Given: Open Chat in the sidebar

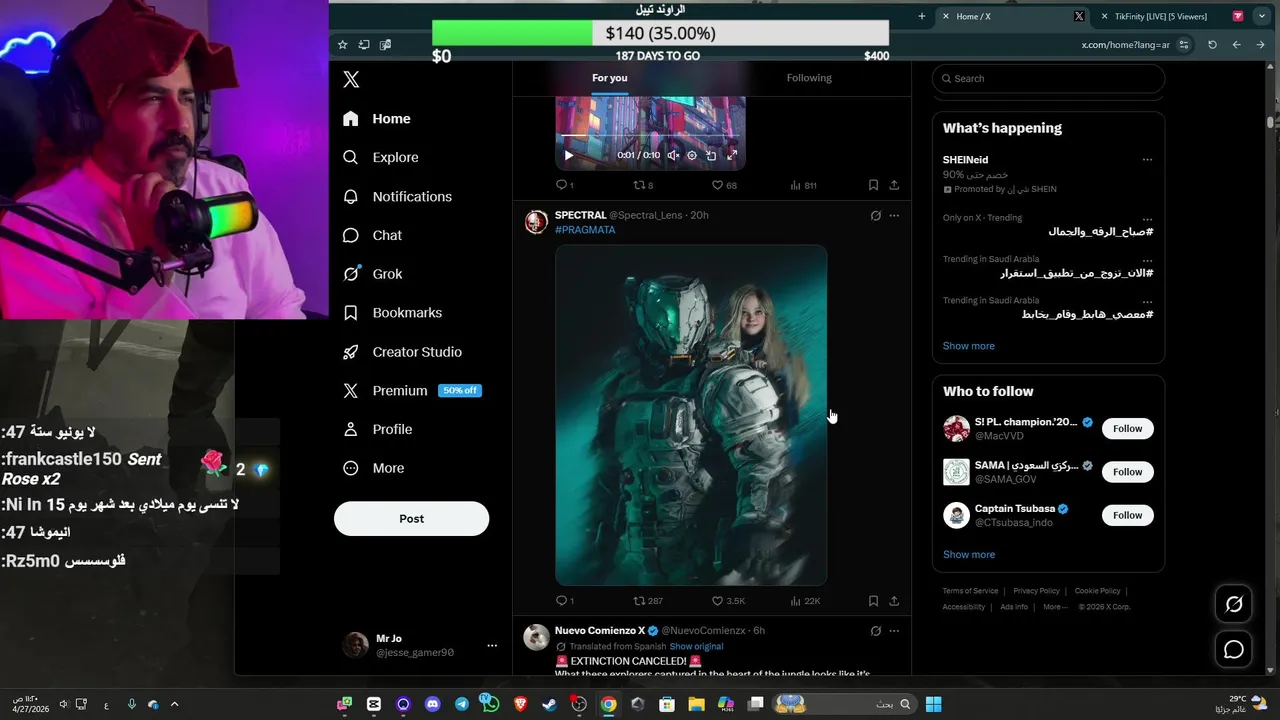Looking at the screenshot, I should click(372, 235).
